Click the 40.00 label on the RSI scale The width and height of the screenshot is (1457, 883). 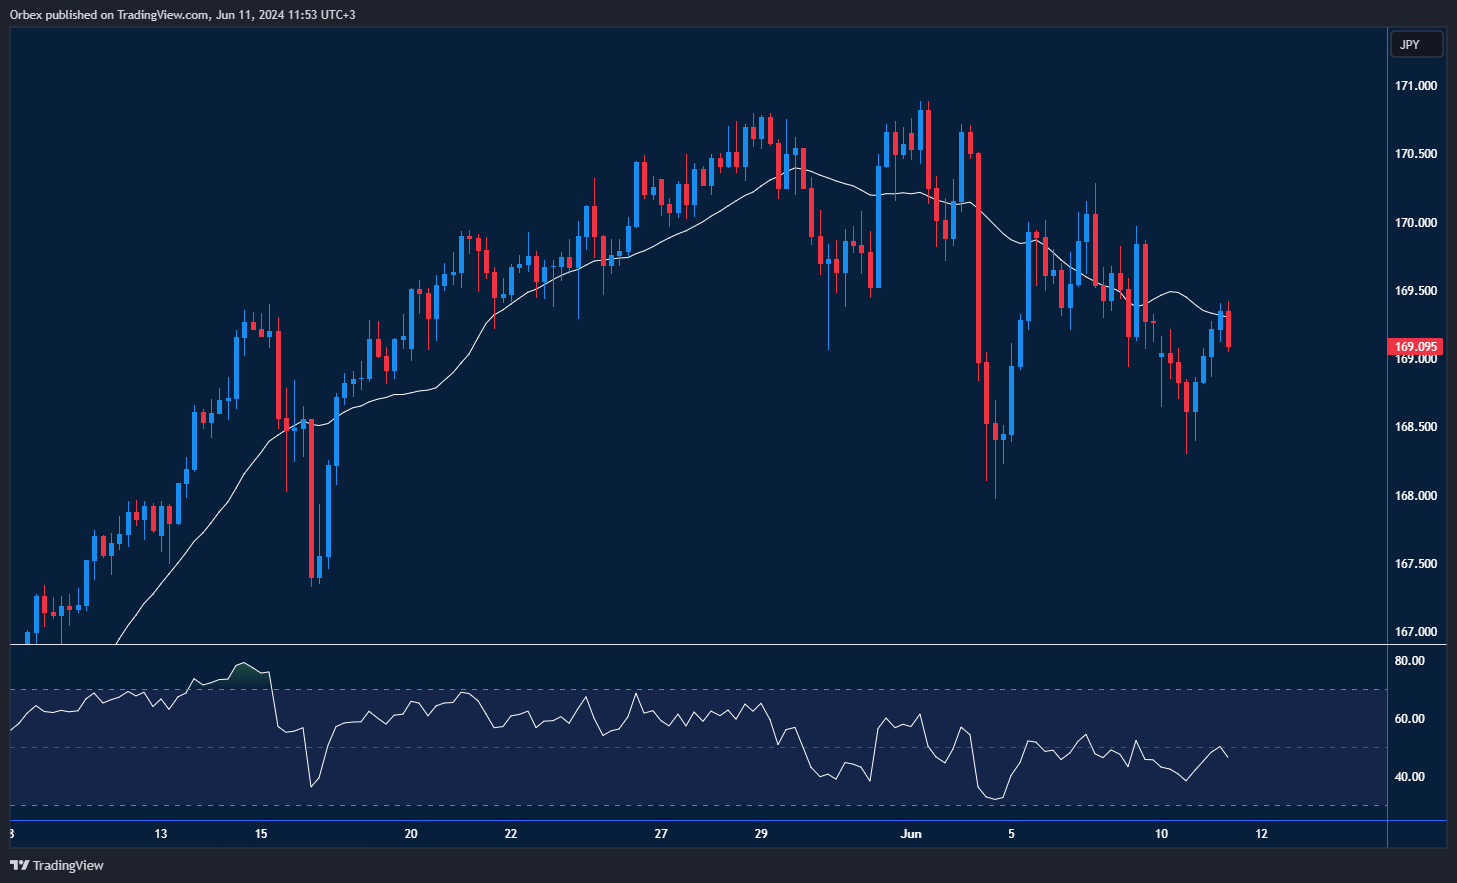pos(1409,775)
